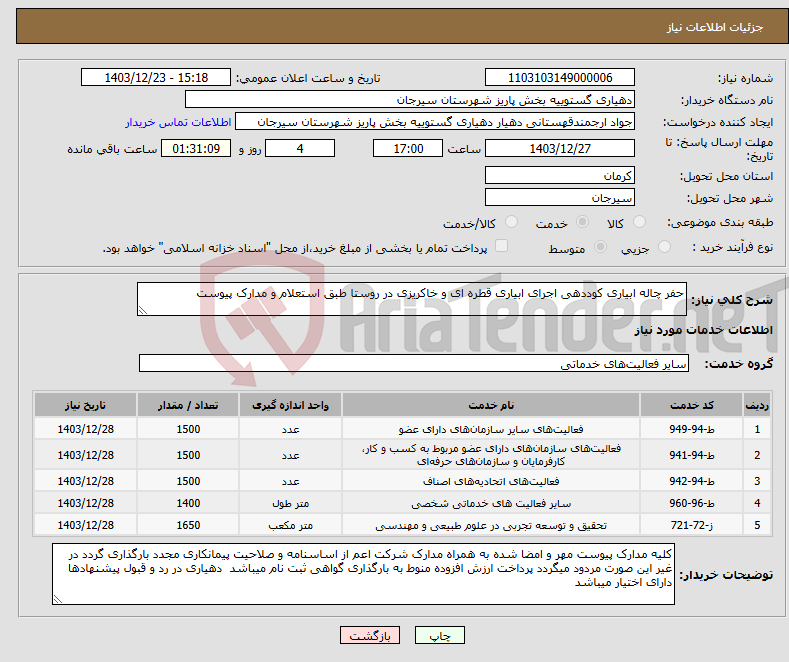This screenshot has height=662, width=789.
Task: Click the تاریخ نیاز column header
Action: pos(86,405)
